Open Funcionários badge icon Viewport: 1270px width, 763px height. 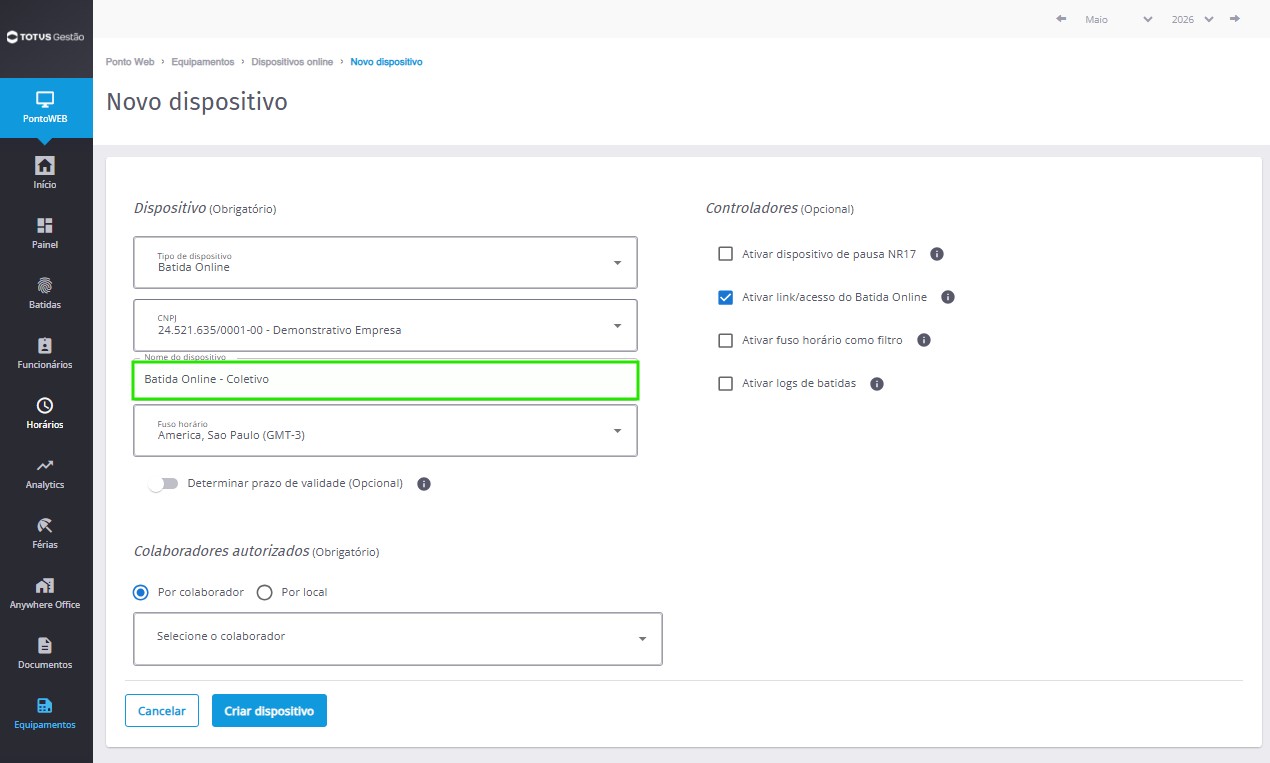coord(45,345)
